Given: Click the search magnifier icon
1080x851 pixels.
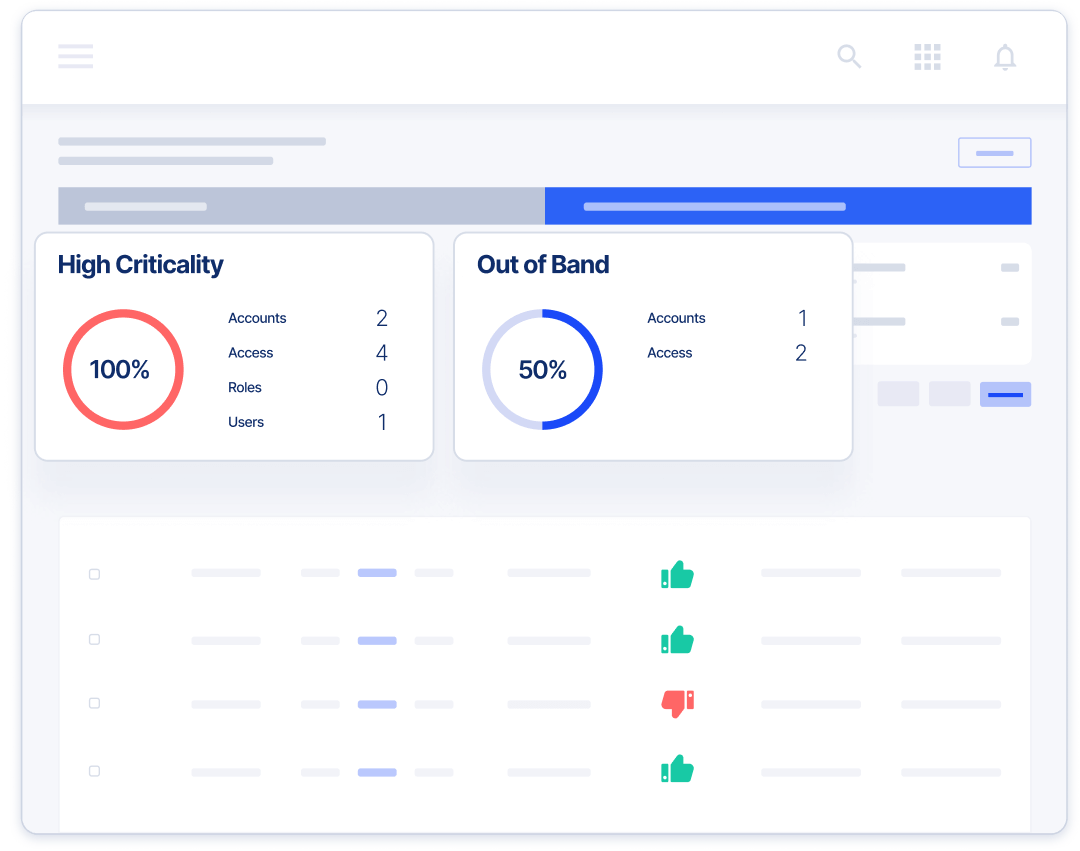Looking at the screenshot, I should [x=849, y=57].
